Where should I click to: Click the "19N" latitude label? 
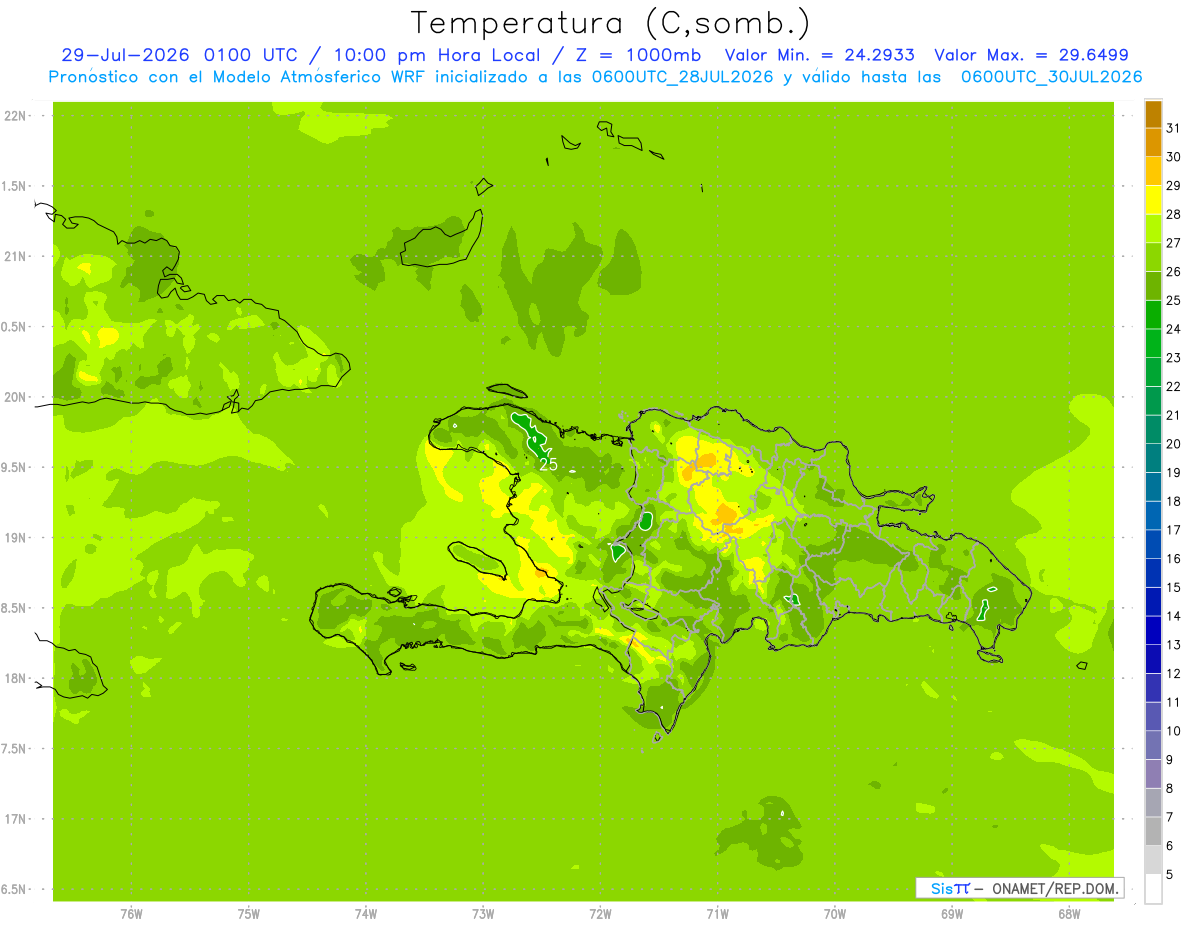[15, 538]
